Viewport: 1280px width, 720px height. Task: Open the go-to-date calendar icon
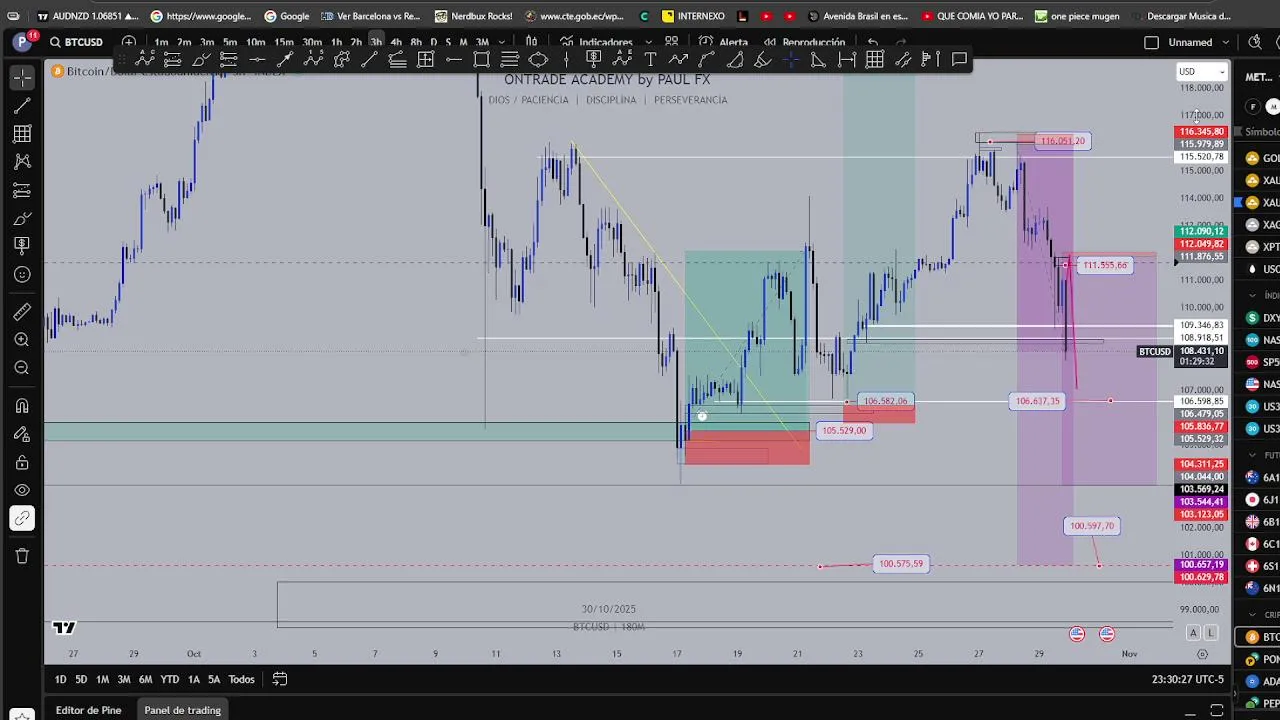(x=280, y=679)
